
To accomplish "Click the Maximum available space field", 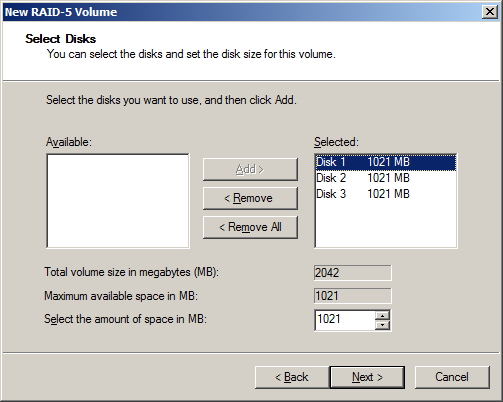I will [x=352, y=296].
